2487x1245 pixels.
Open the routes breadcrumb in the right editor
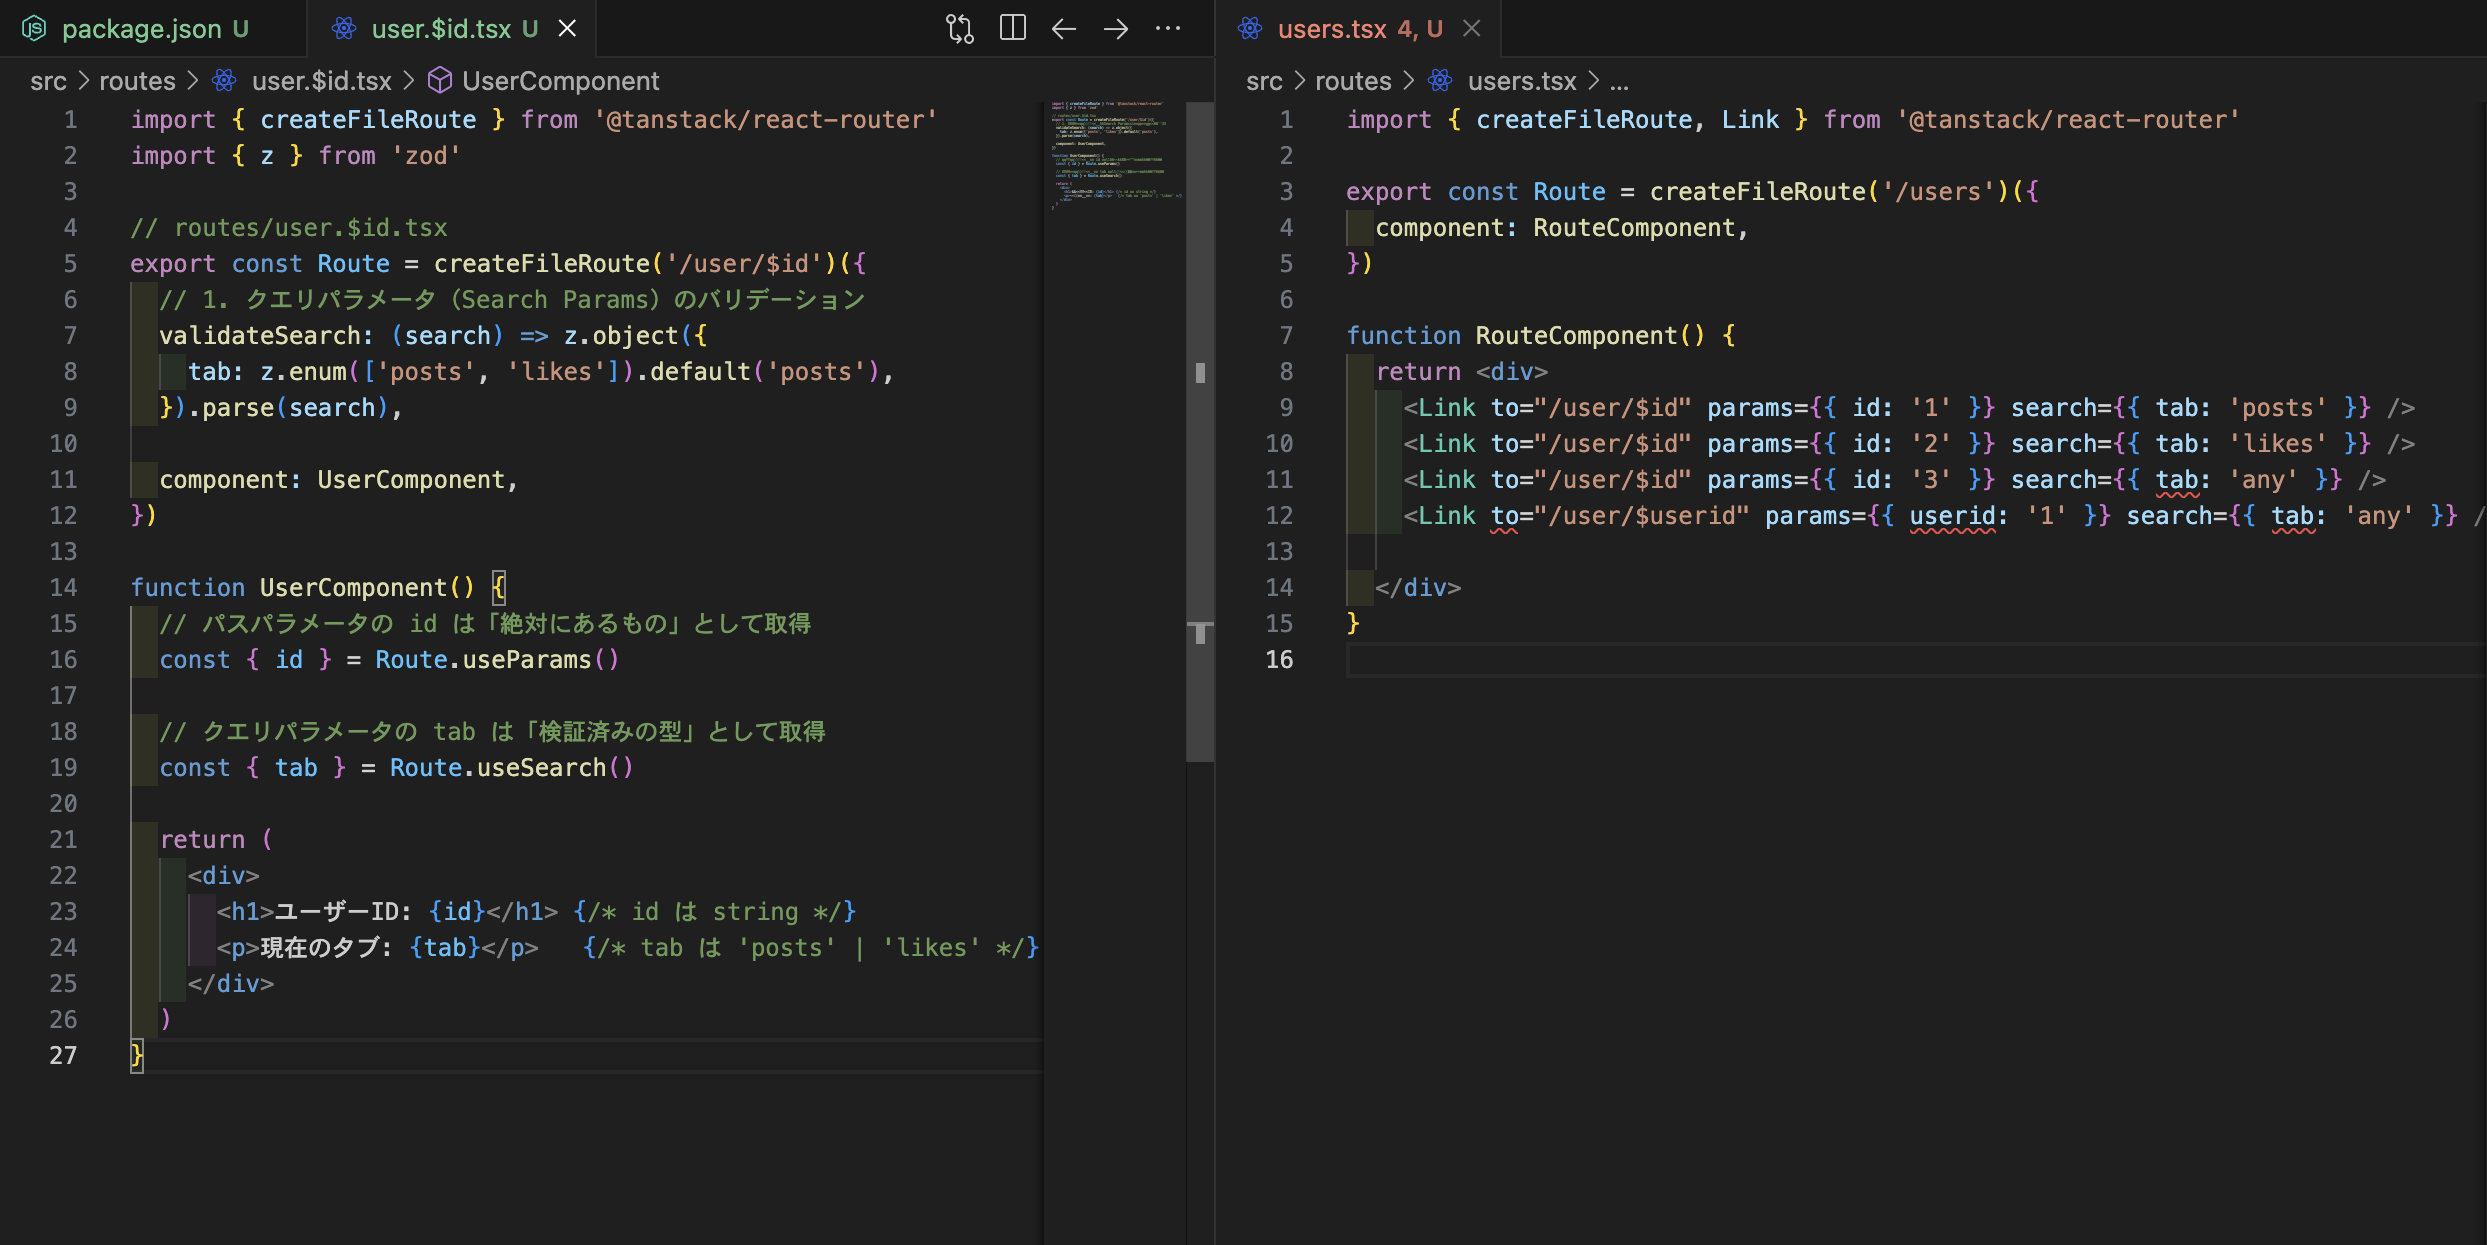tap(1352, 81)
